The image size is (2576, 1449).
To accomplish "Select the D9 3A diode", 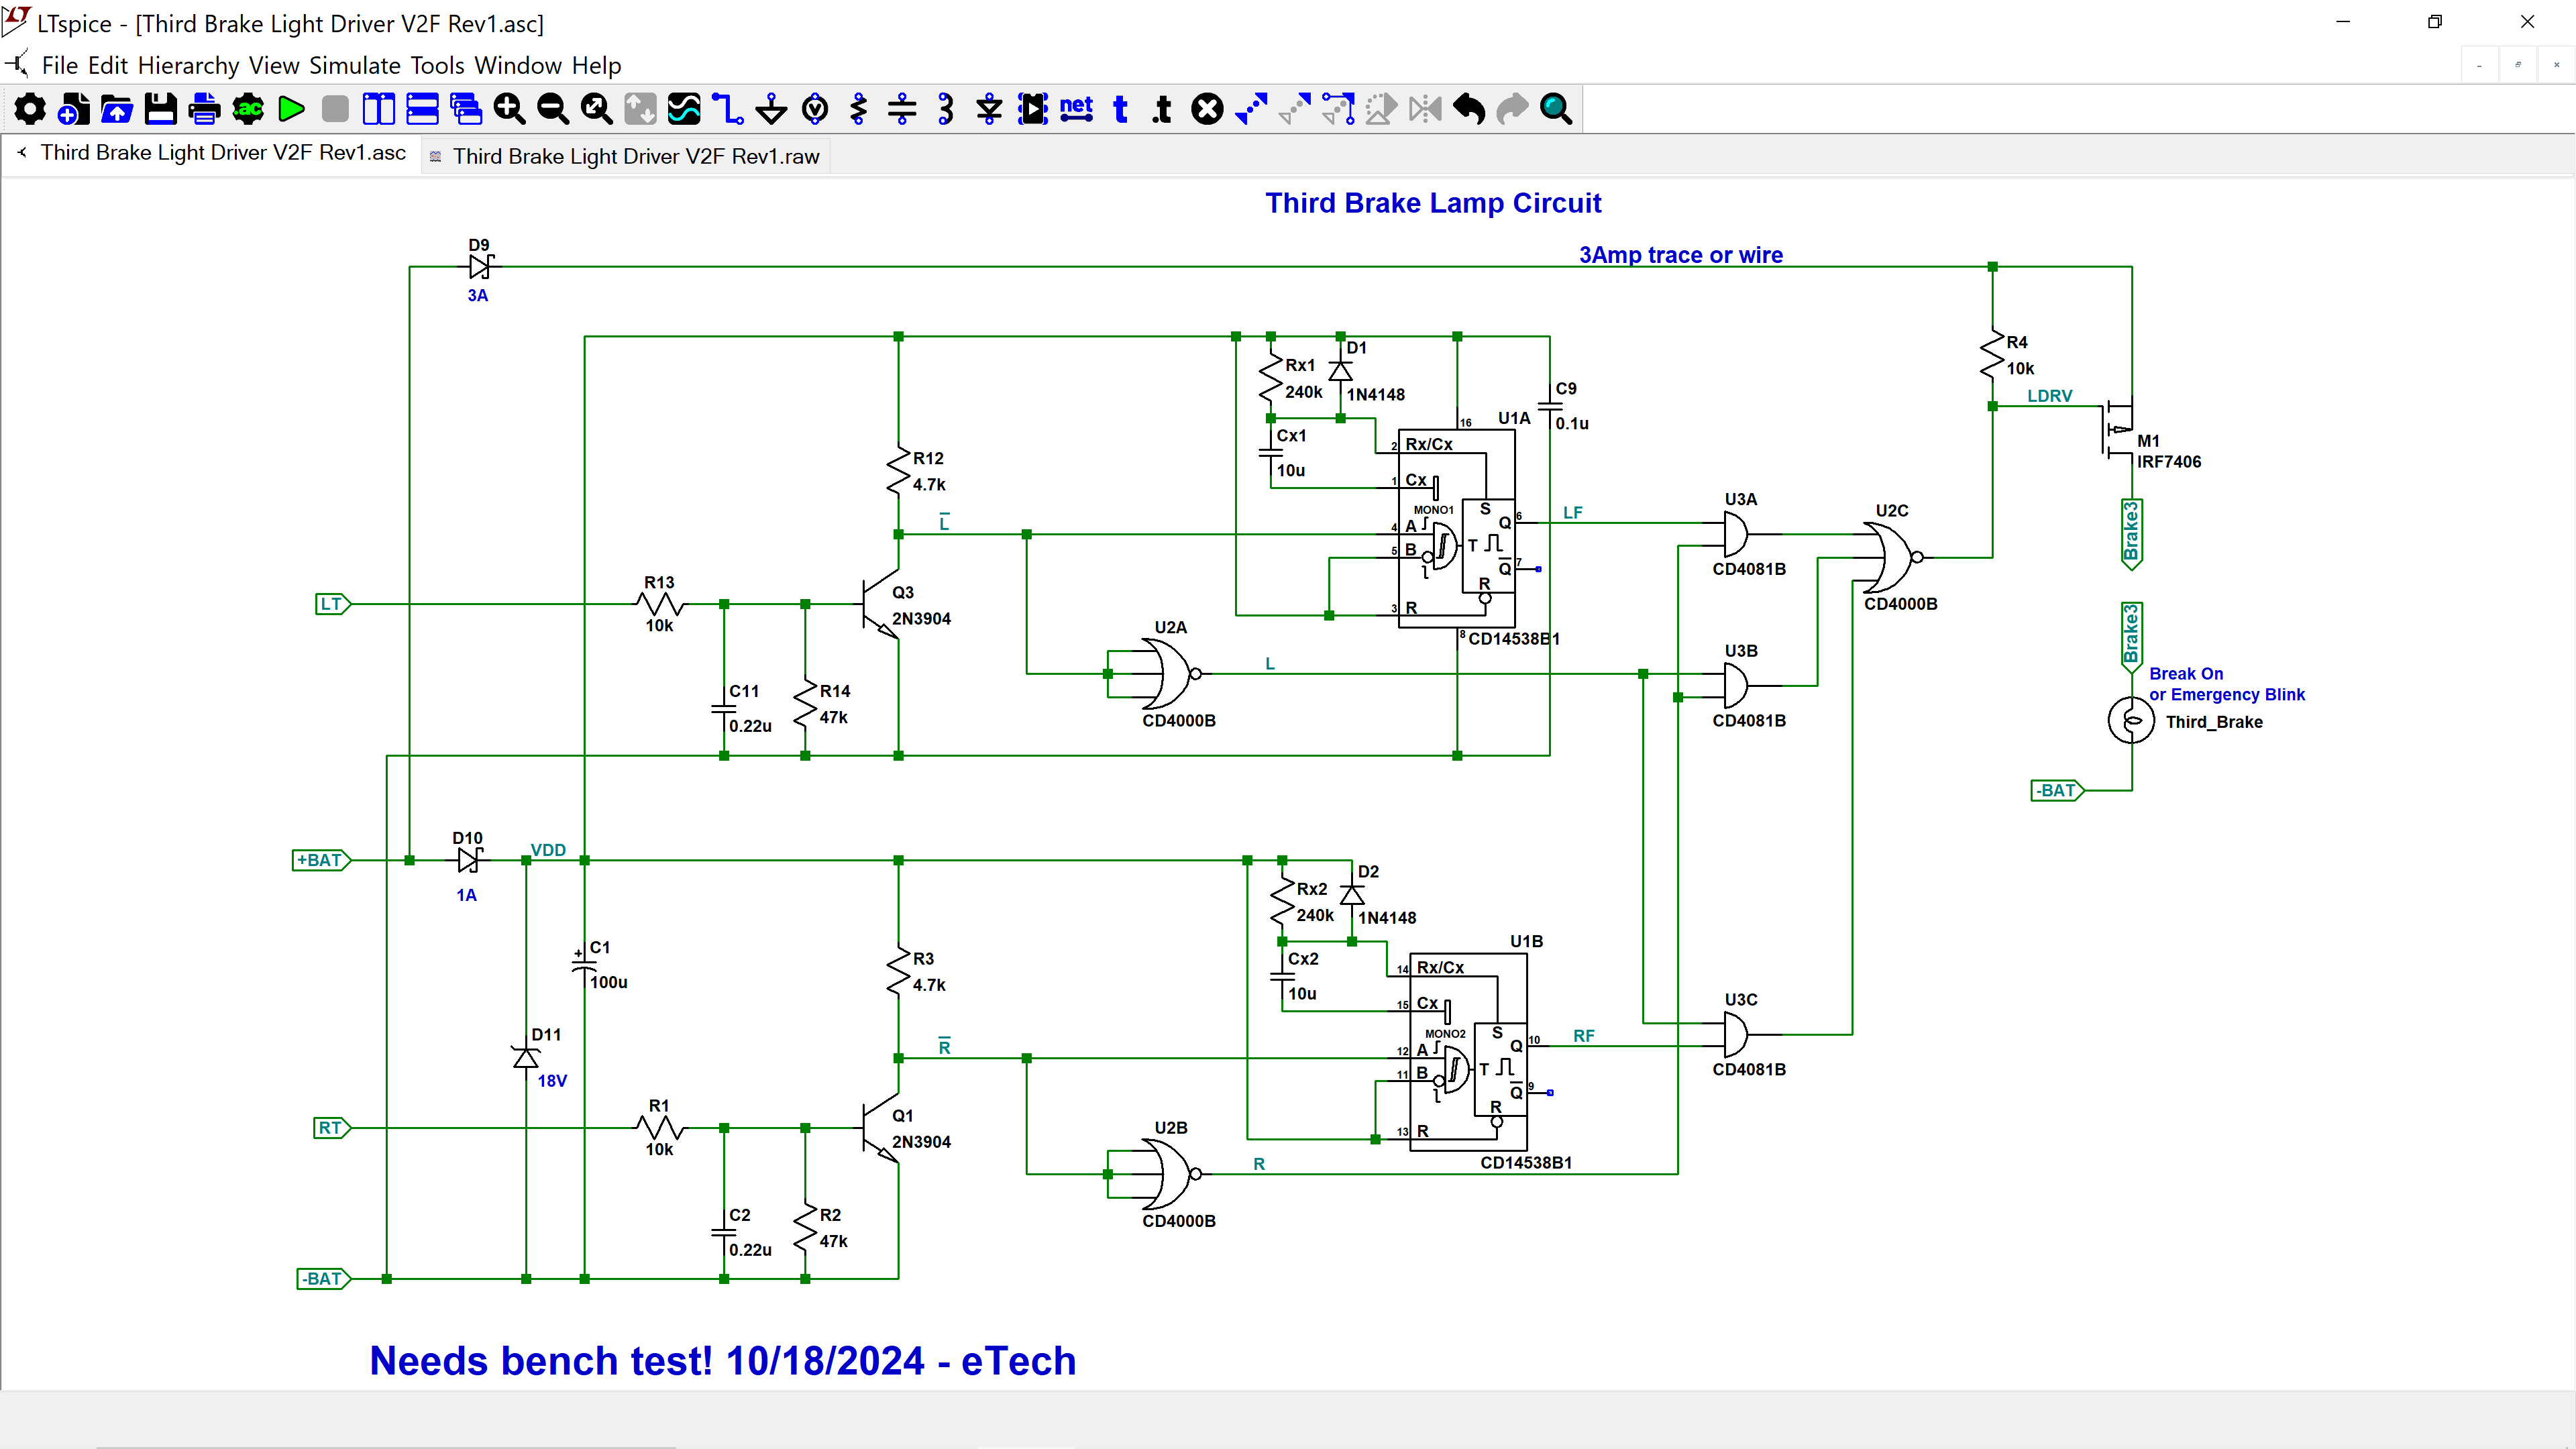I will [481, 267].
